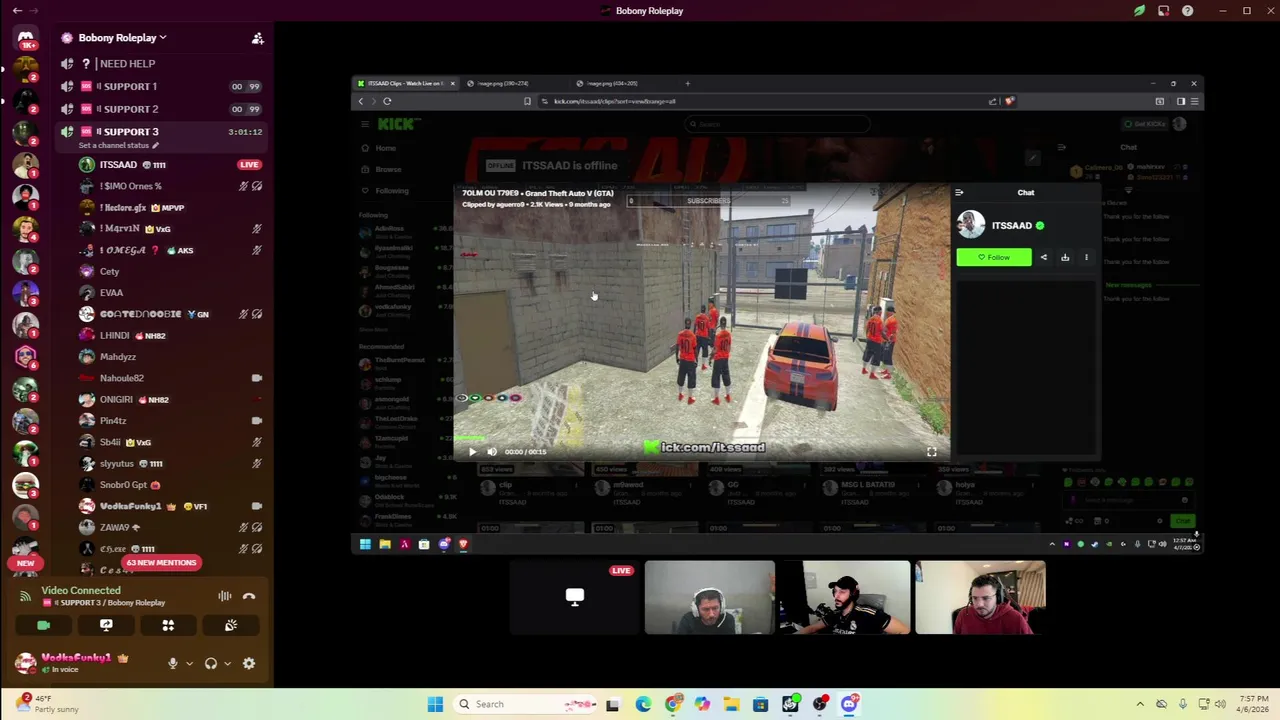Image resolution: width=1280 pixels, height=720 pixels.
Task: Open Discord from the Windows taskbar
Action: coord(849,704)
